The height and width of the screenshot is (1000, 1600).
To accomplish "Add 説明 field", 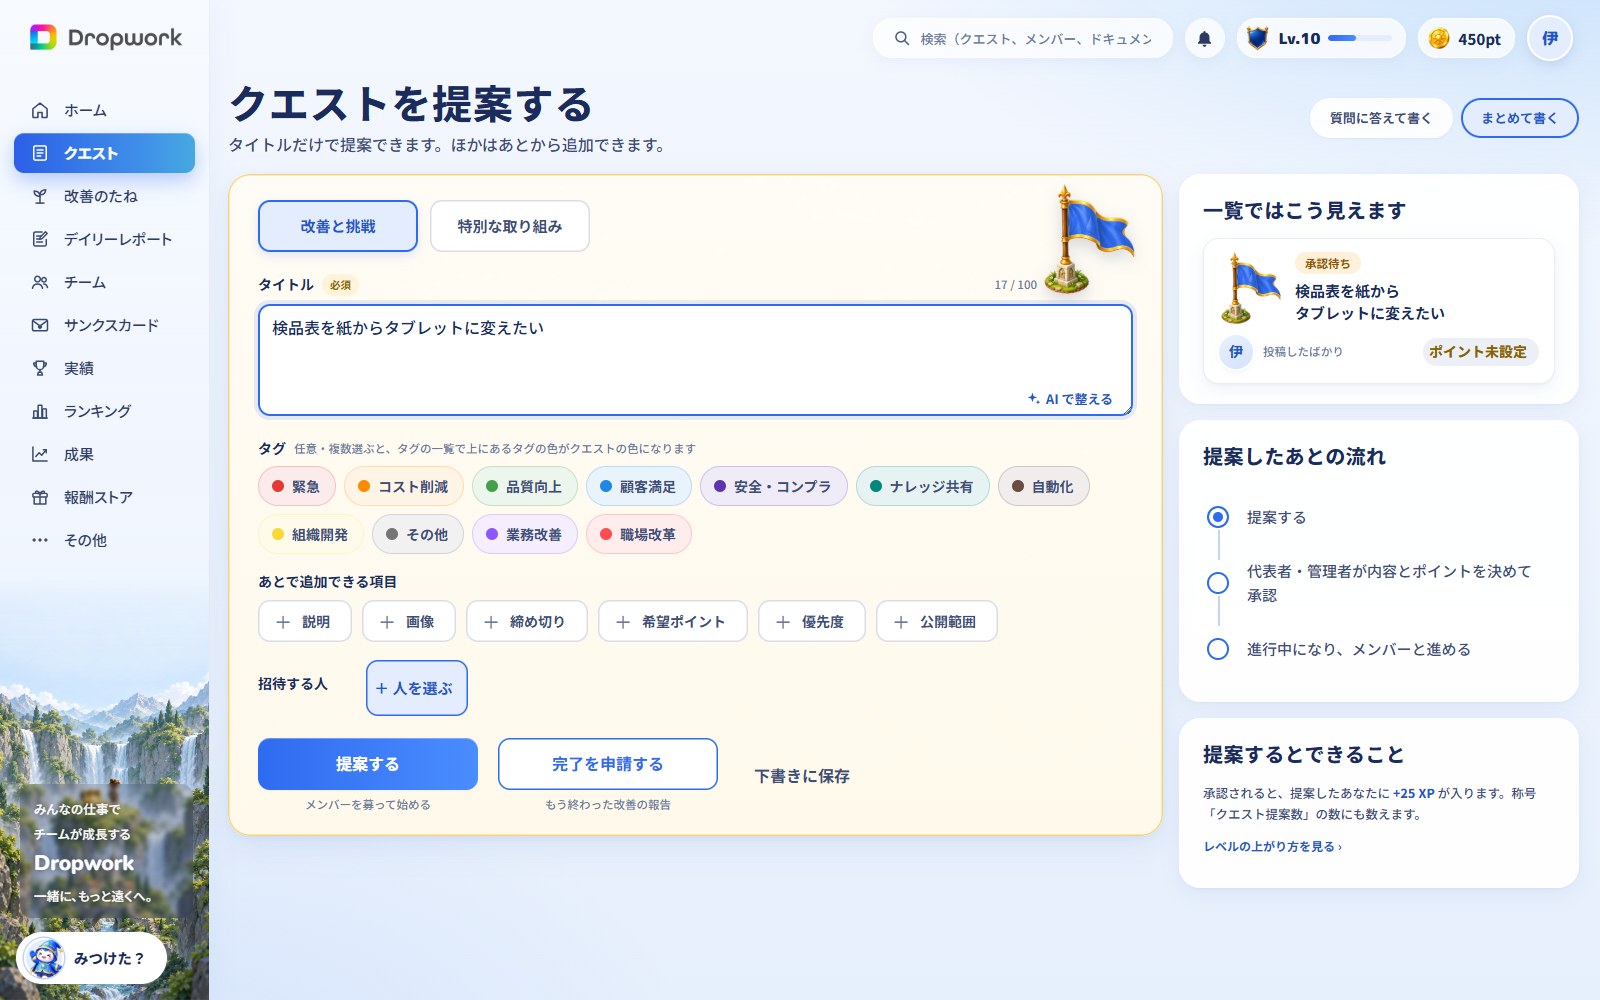I will 305,621.
